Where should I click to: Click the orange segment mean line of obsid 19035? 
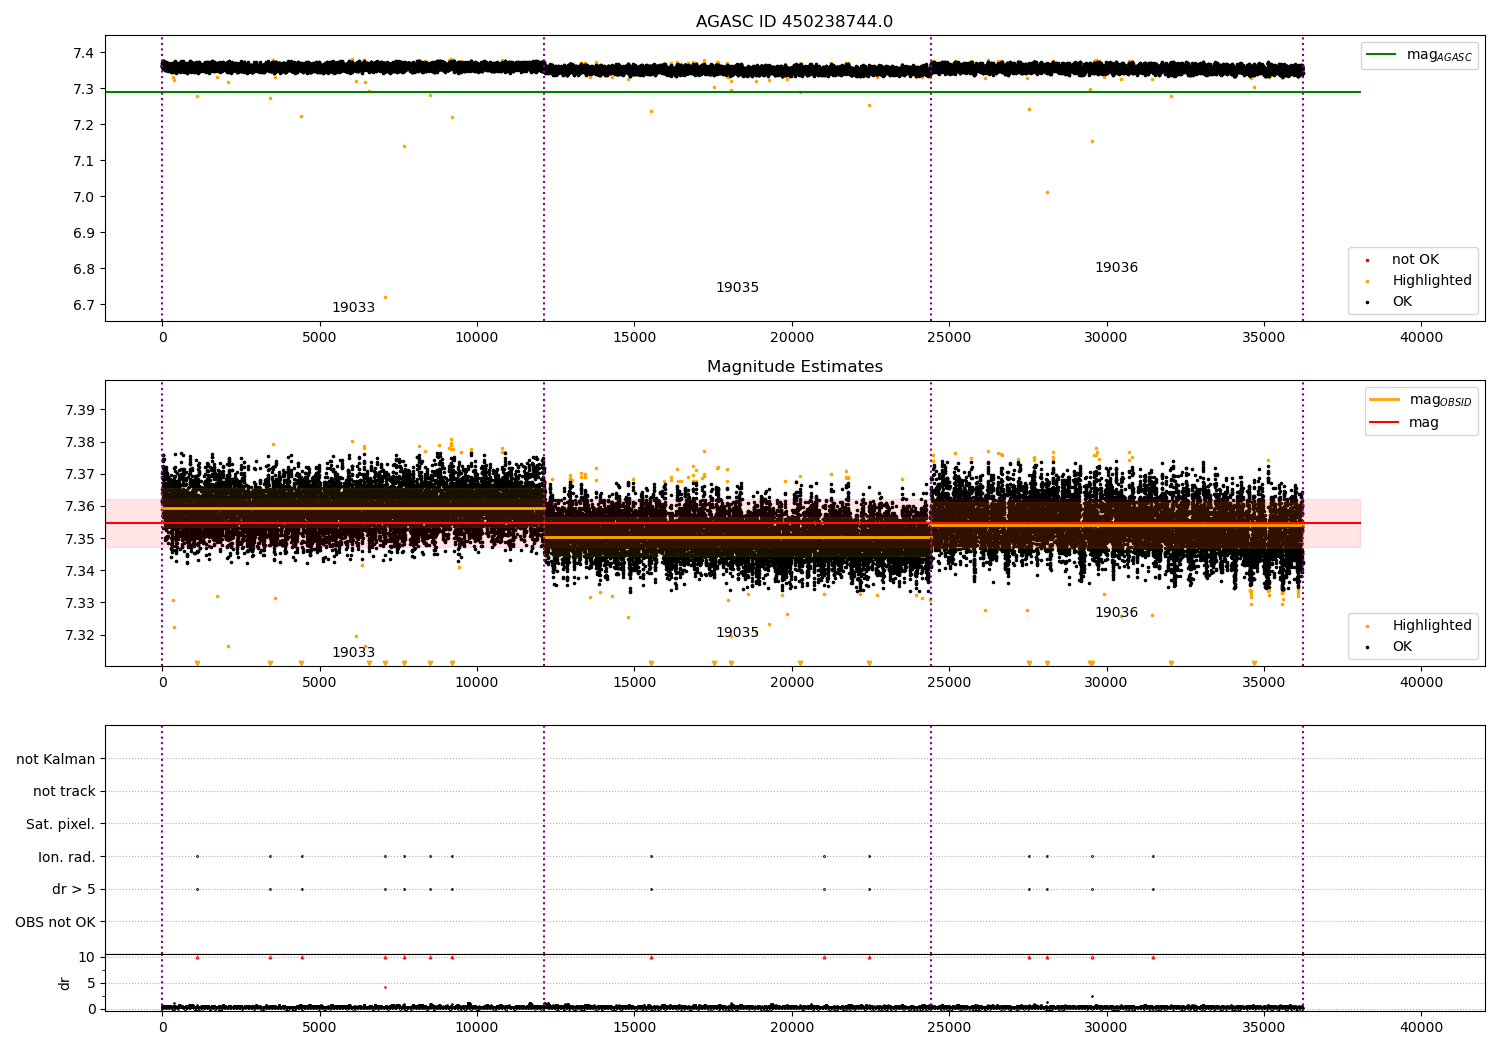click(737, 538)
